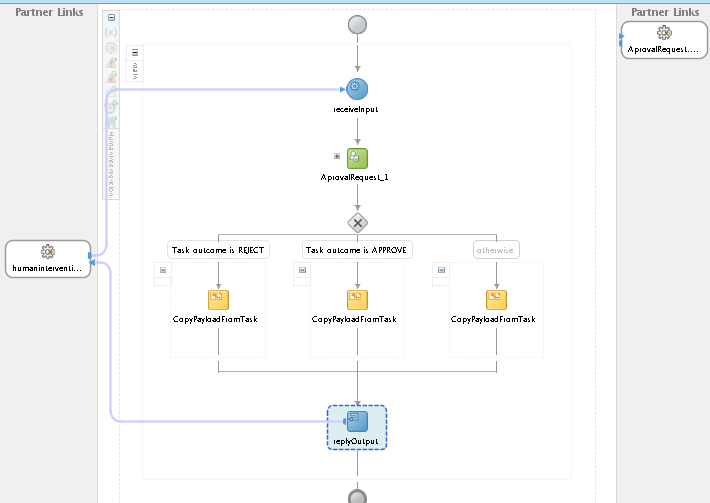Select the AprovalRequest partner link gear icon
This screenshot has height=503, width=710.
pyautogui.click(x=664, y=33)
